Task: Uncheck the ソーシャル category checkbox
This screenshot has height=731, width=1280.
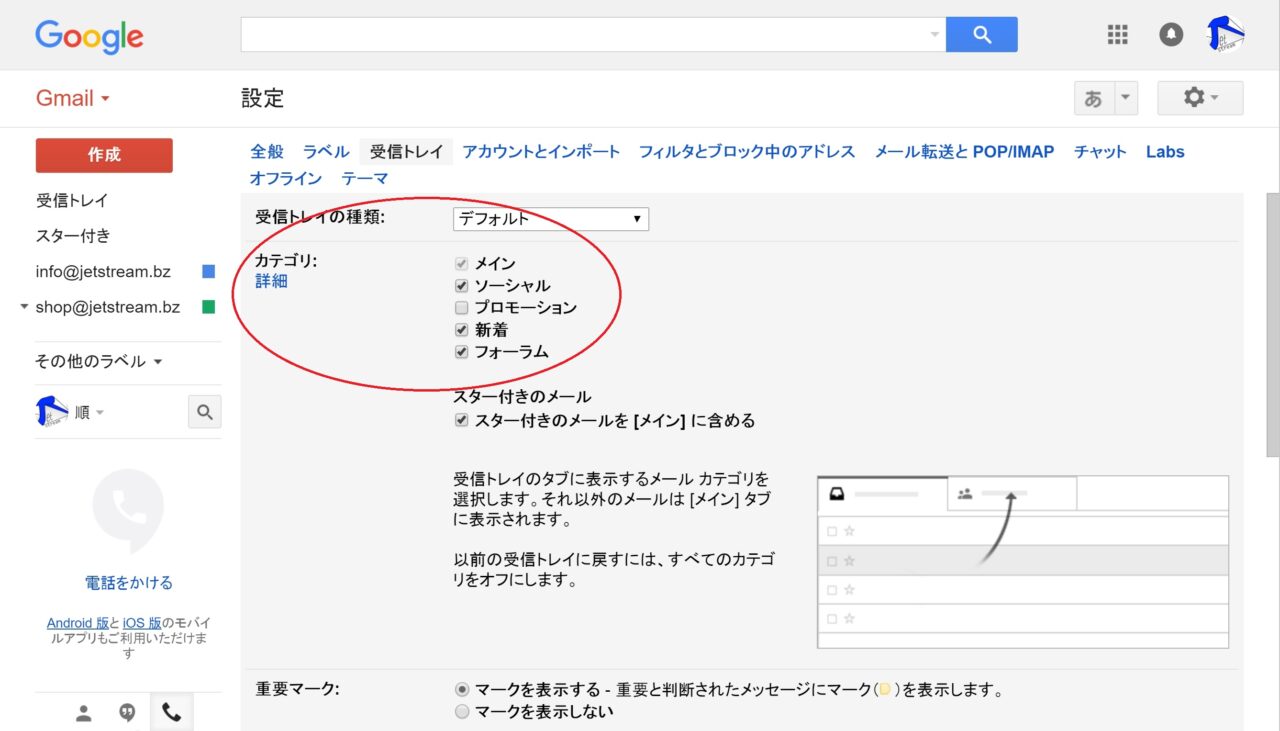Action: tap(461, 286)
